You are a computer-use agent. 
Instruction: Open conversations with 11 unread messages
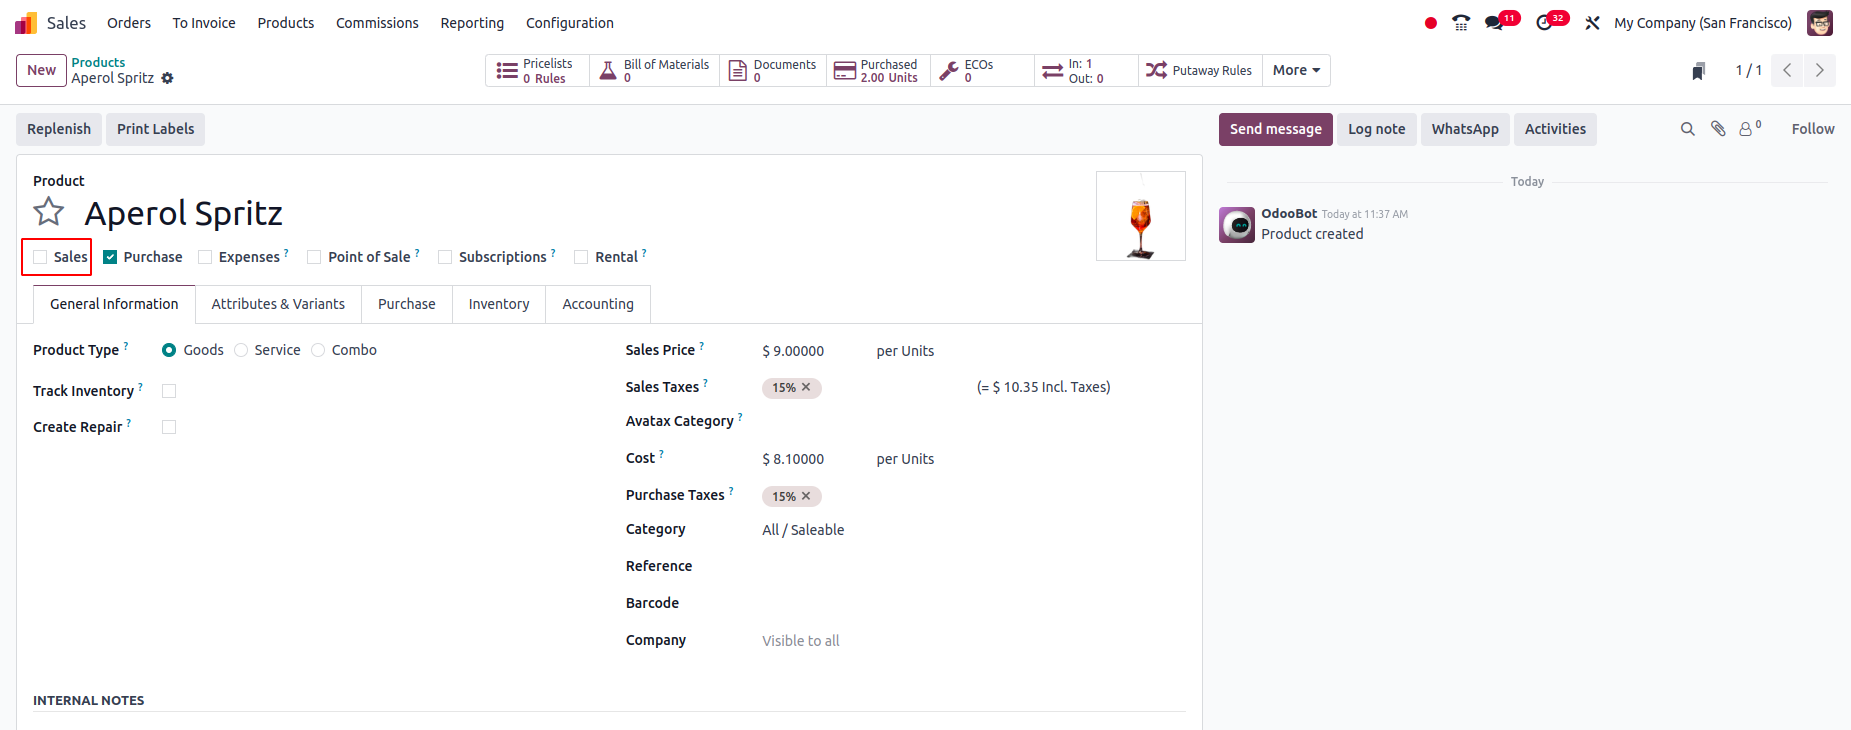point(1502,22)
